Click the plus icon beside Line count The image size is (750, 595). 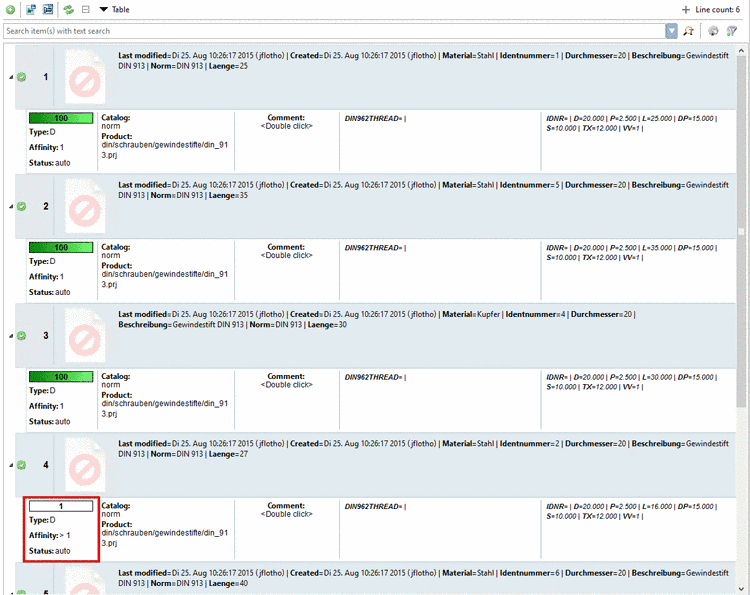click(x=686, y=10)
